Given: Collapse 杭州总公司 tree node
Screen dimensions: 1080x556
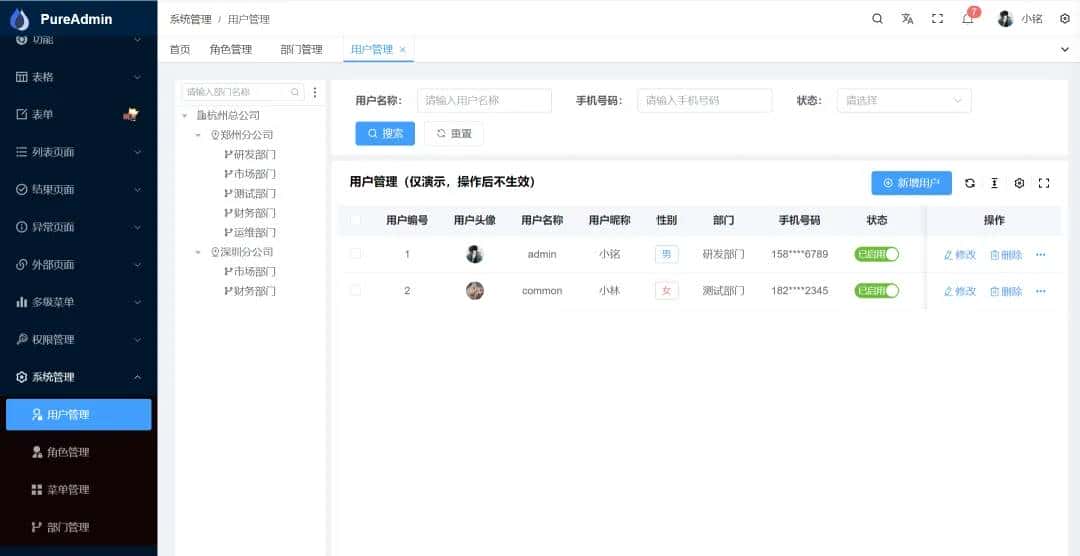Looking at the screenshot, I should coord(185,116).
